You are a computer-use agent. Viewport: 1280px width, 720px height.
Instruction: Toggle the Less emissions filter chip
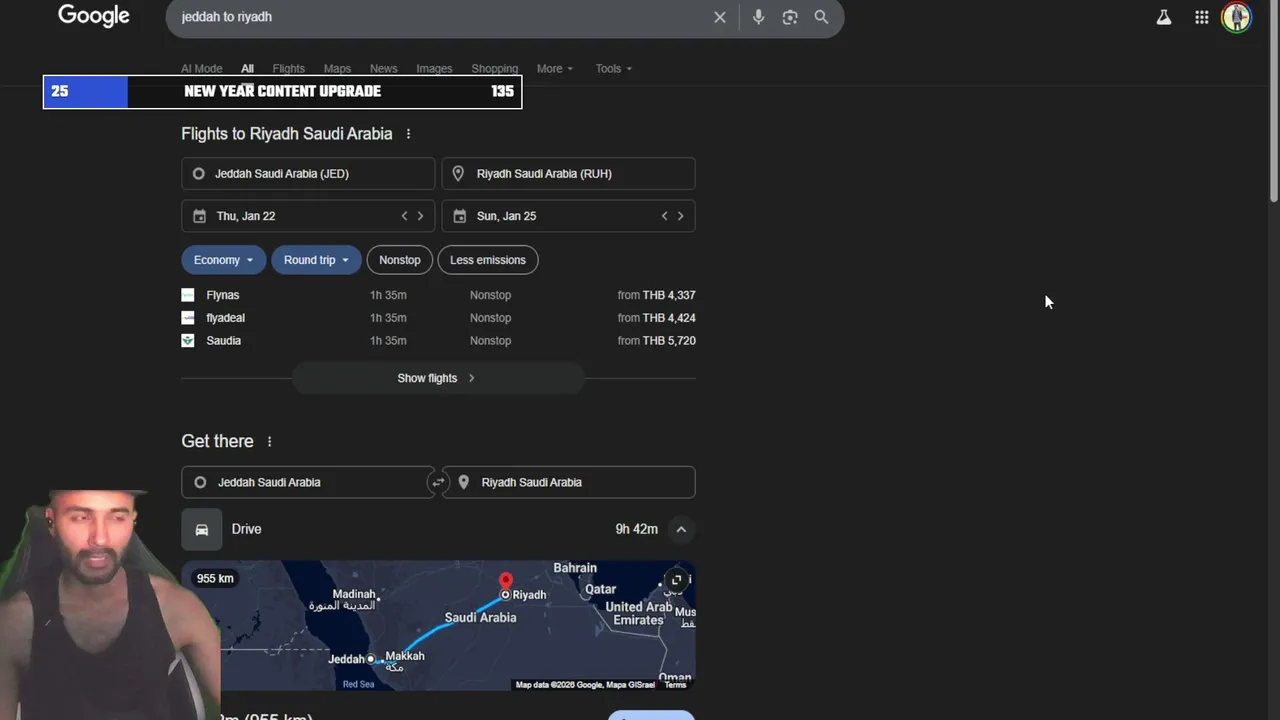[488, 260]
